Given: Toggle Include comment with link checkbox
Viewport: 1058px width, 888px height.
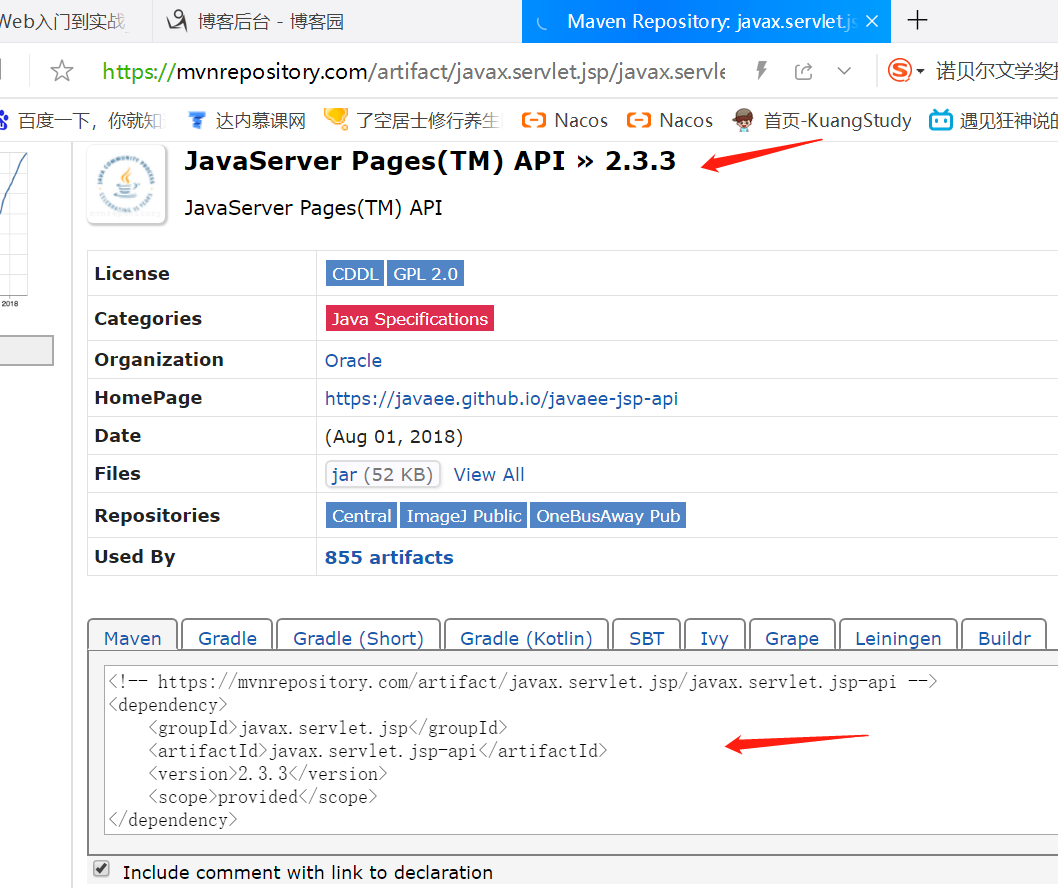Looking at the screenshot, I should click(101, 868).
